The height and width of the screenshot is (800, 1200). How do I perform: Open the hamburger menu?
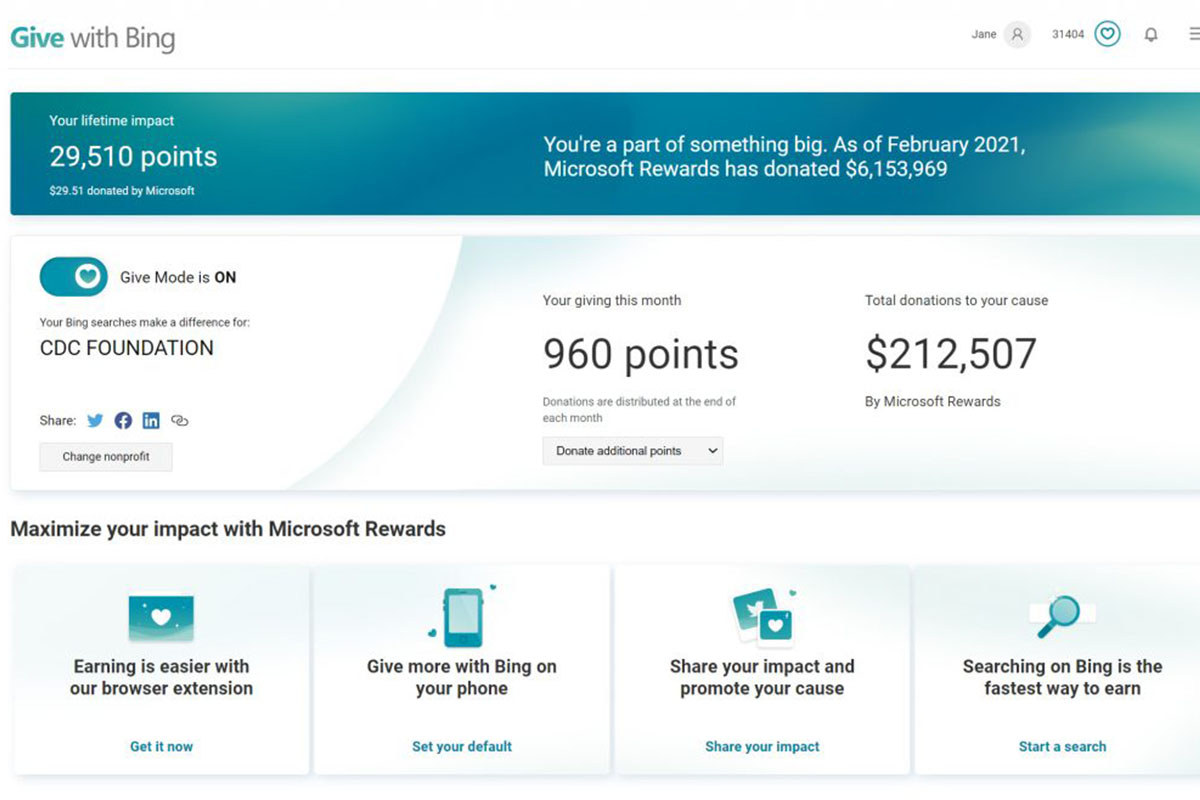click(x=1193, y=35)
